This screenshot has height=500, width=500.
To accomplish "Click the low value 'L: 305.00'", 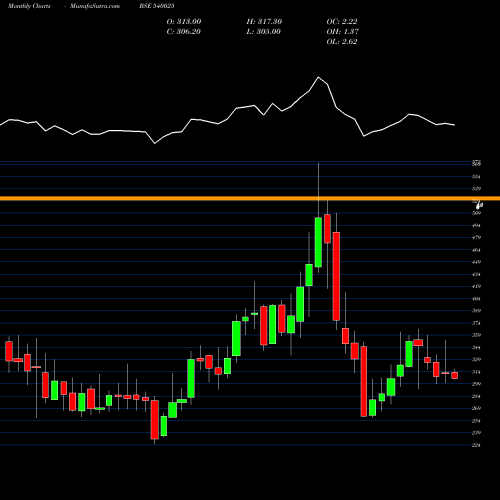I will [263, 32].
